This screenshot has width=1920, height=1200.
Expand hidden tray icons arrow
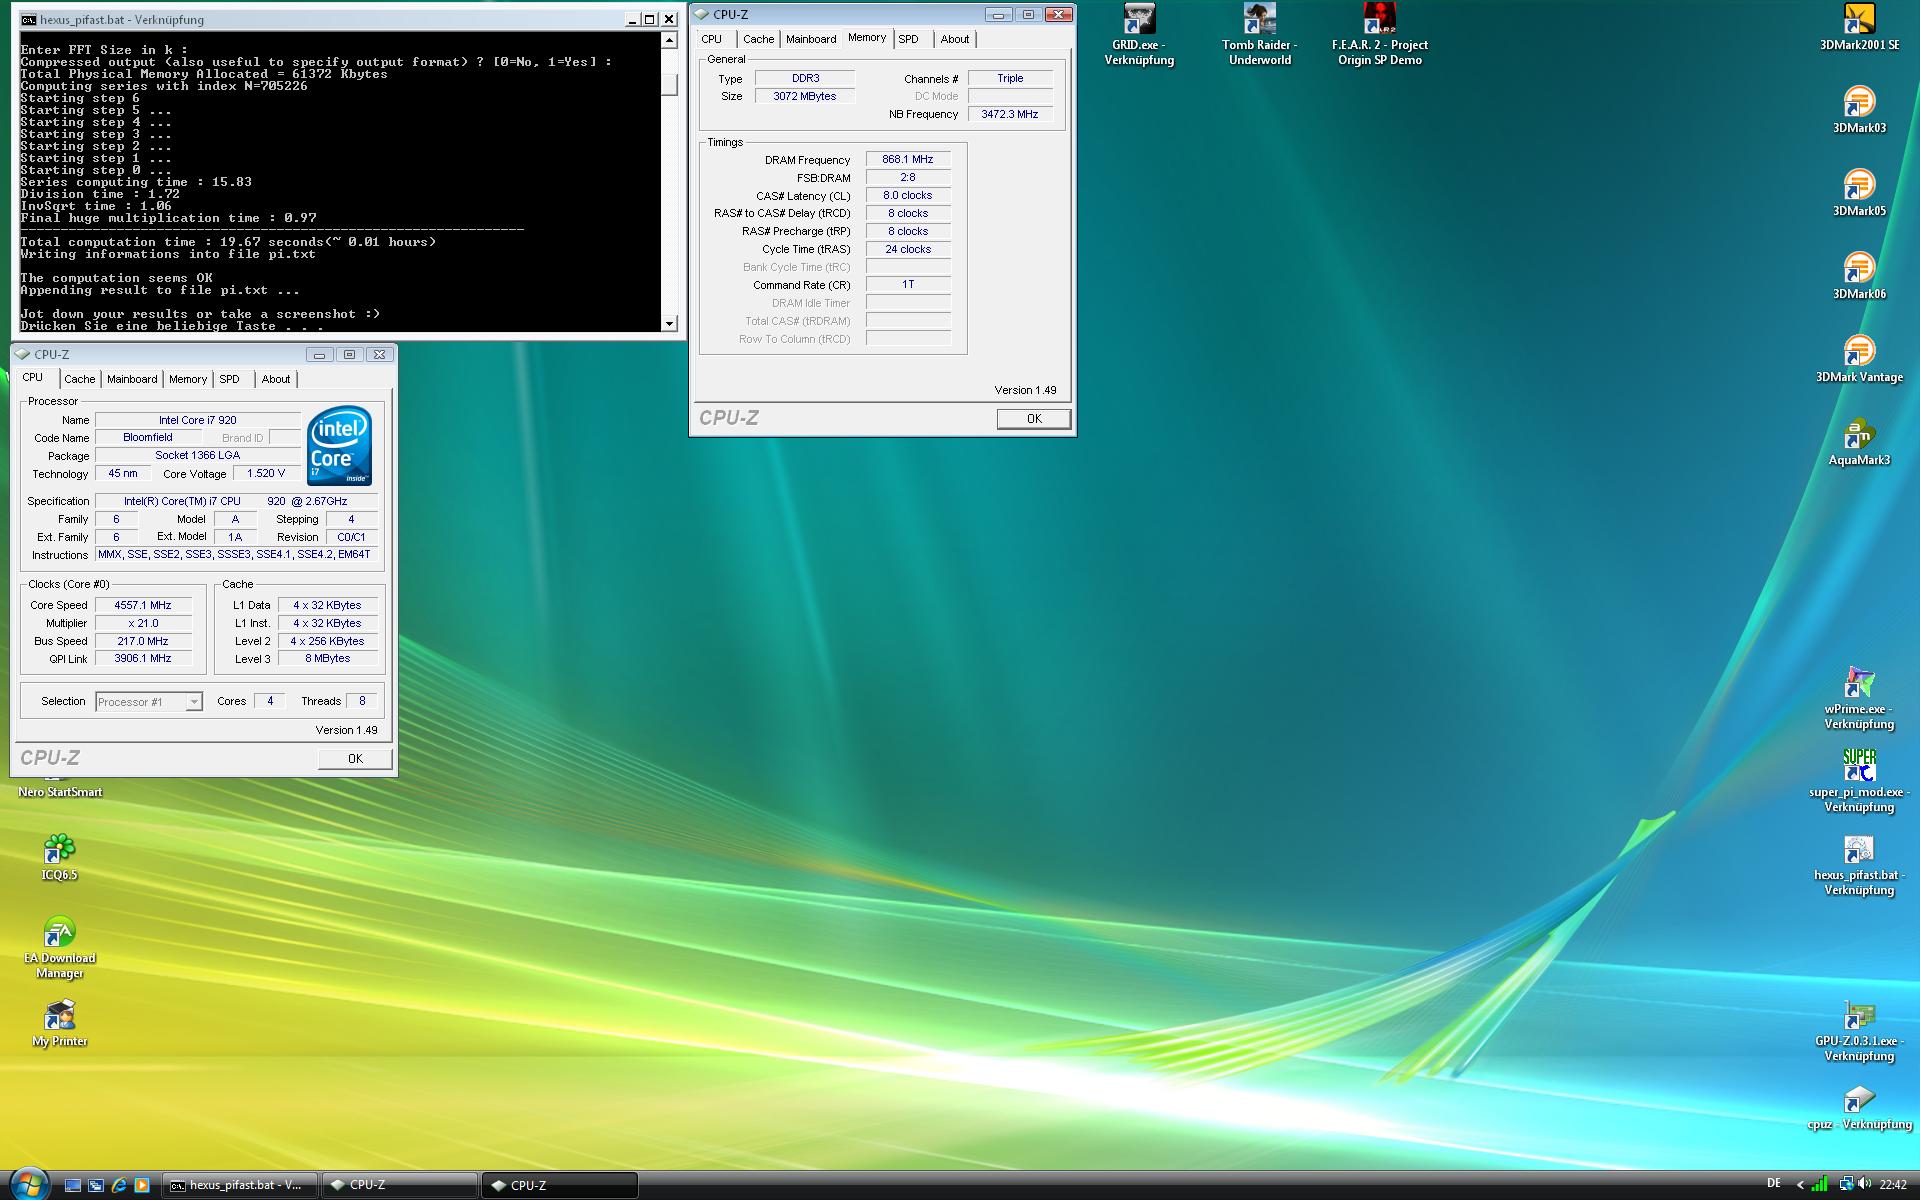tap(1801, 1185)
